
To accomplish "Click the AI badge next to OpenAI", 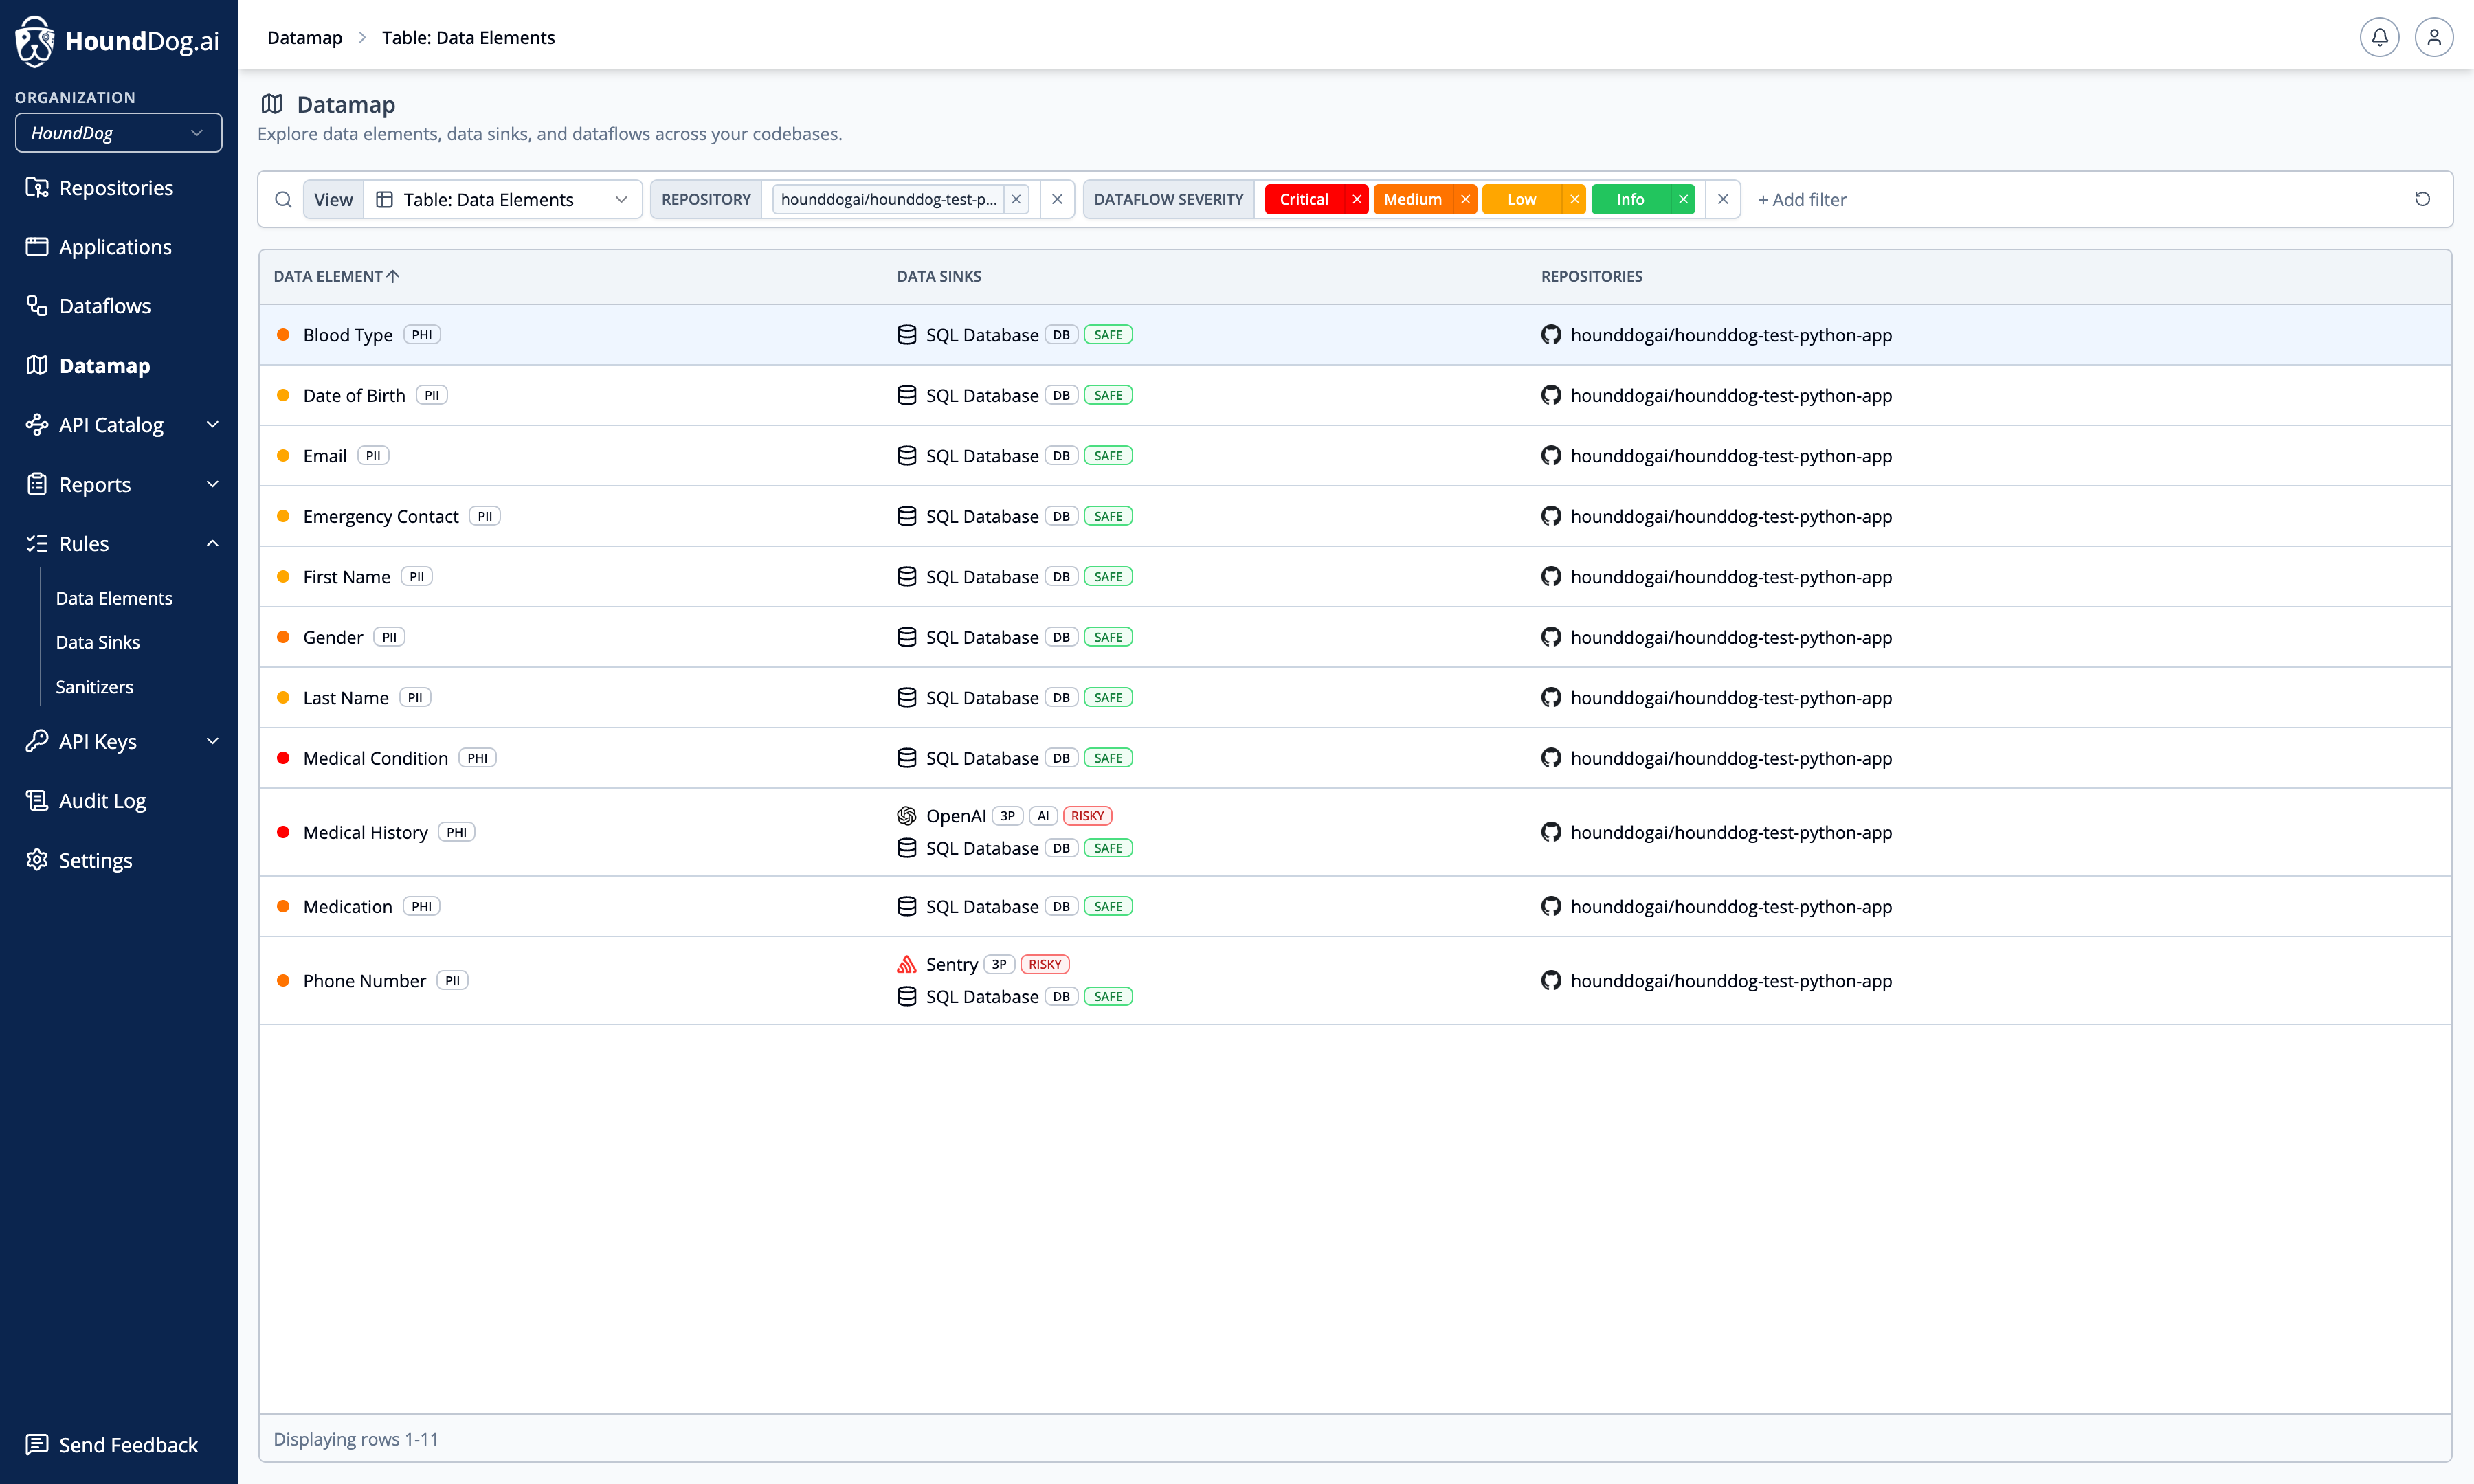I will click(1043, 816).
